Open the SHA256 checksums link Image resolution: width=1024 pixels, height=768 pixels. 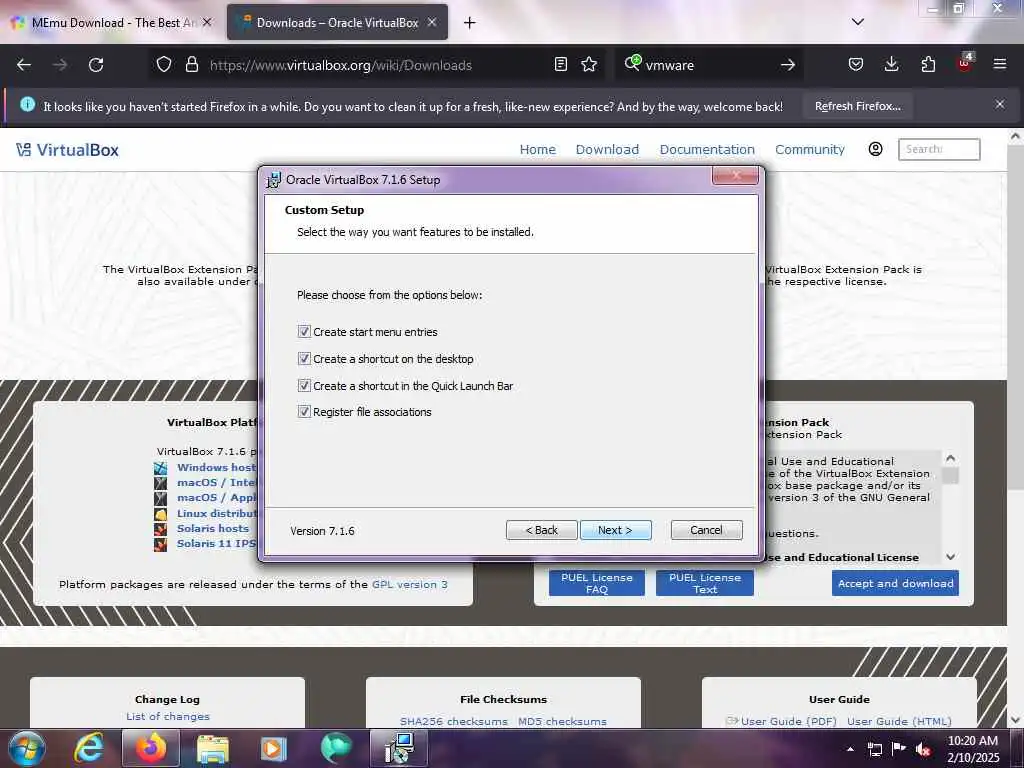pyautogui.click(x=454, y=721)
